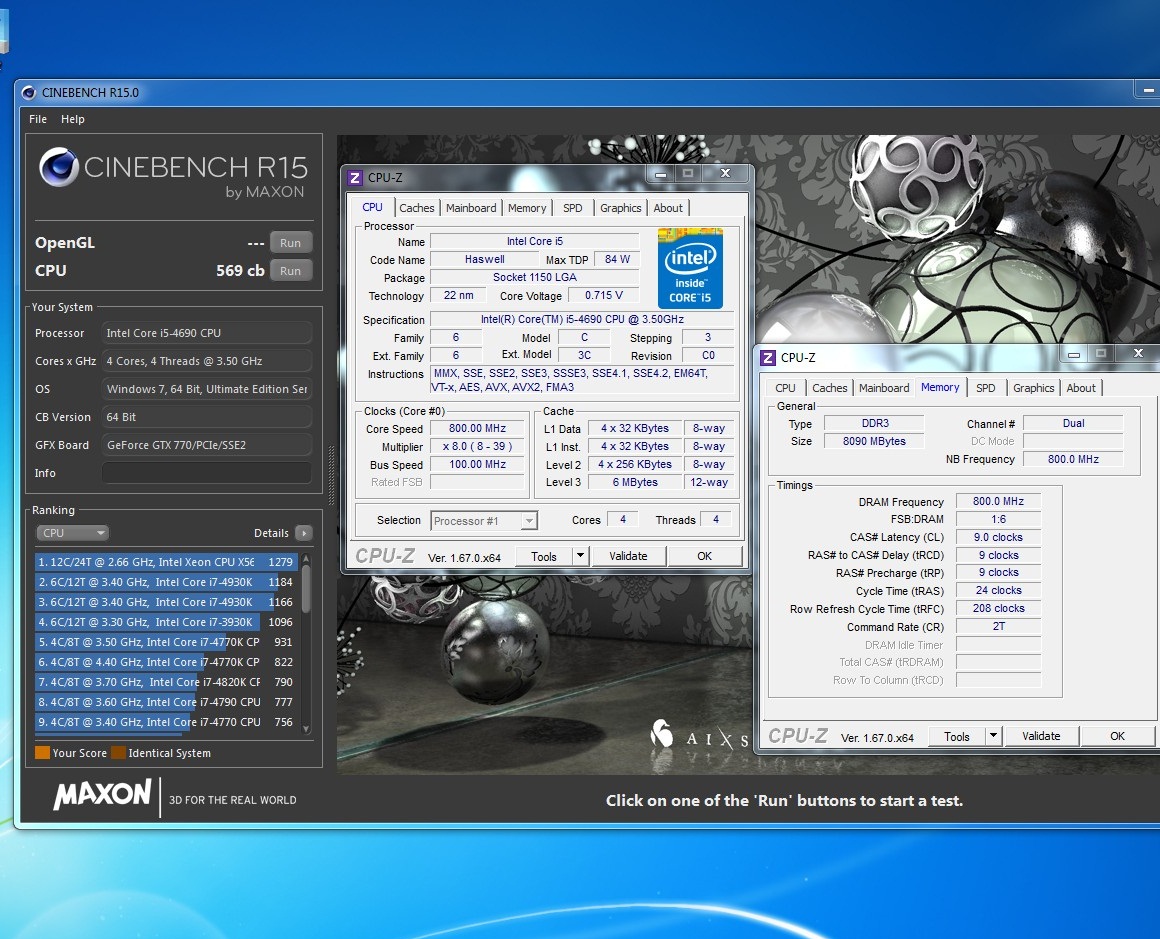Expand Tools dropdown arrow in CPU-Z Memory window

(994, 736)
